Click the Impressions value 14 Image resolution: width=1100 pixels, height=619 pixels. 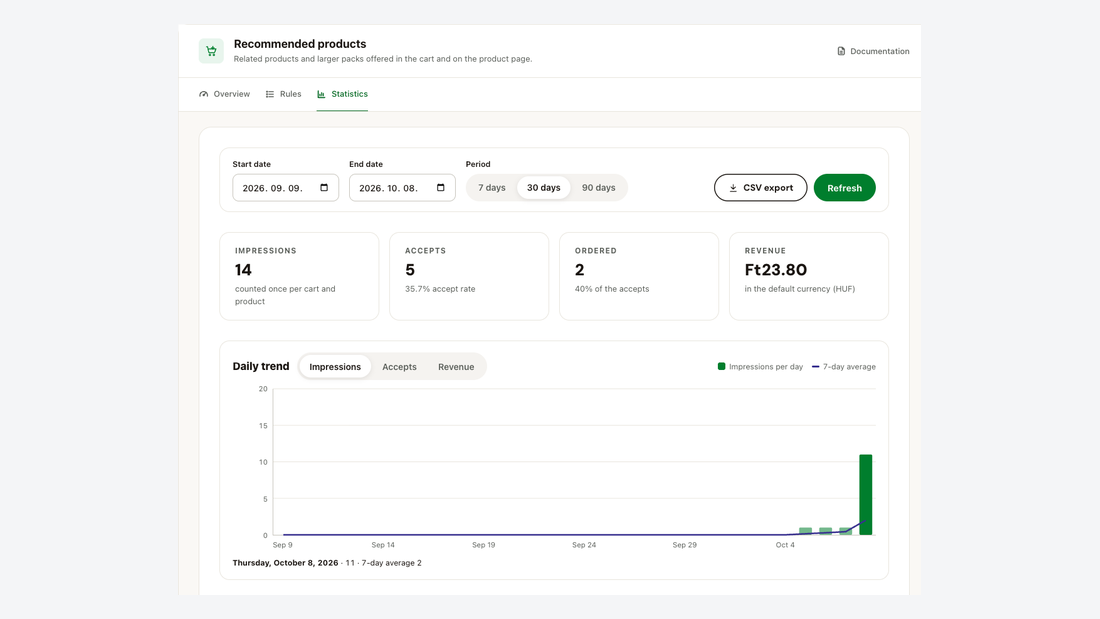(x=243, y=269)
